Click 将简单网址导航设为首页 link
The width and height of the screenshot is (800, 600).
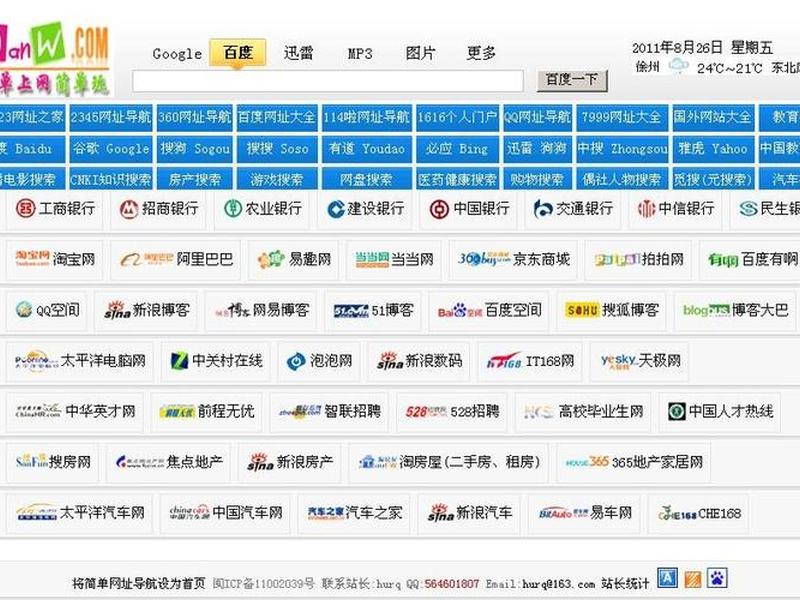pos(139,583)
